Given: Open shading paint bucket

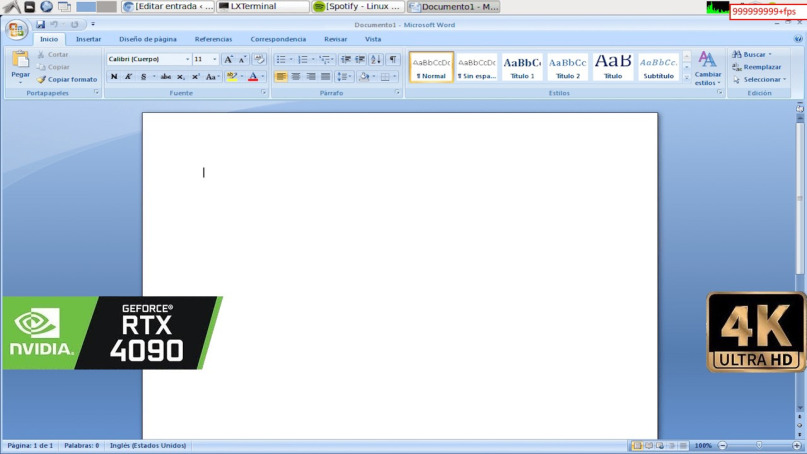Looking at the screenshot, I should [x=365, y=77].
